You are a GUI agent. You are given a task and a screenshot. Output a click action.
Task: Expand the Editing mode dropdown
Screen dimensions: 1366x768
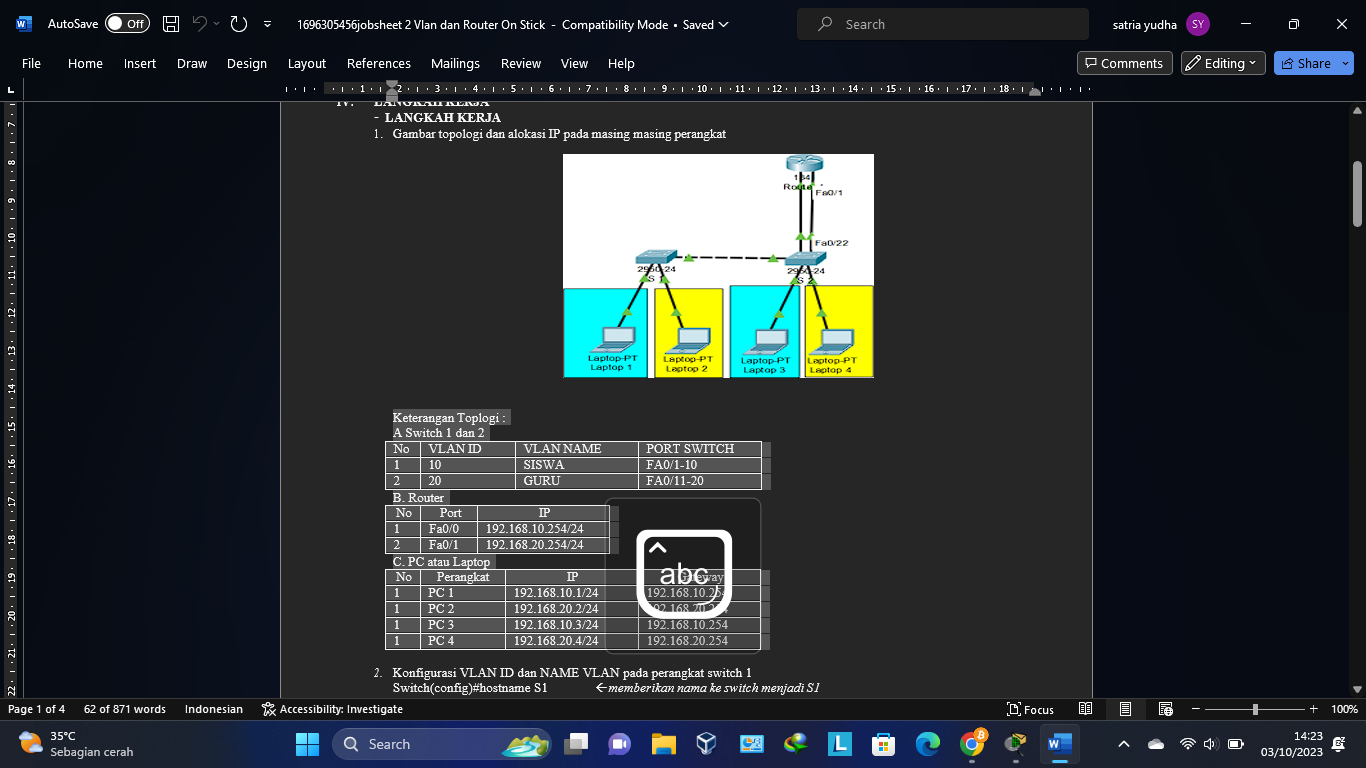1223,63
